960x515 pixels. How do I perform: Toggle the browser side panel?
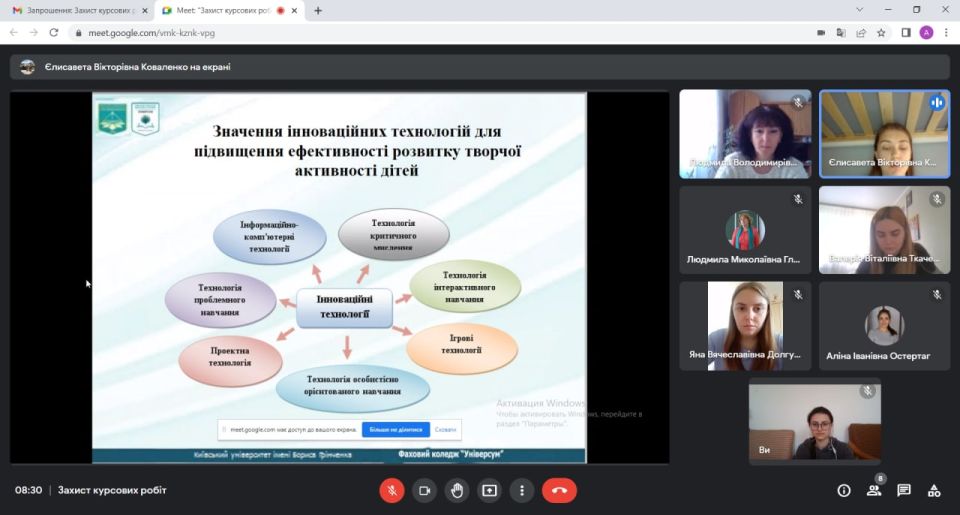906,33
